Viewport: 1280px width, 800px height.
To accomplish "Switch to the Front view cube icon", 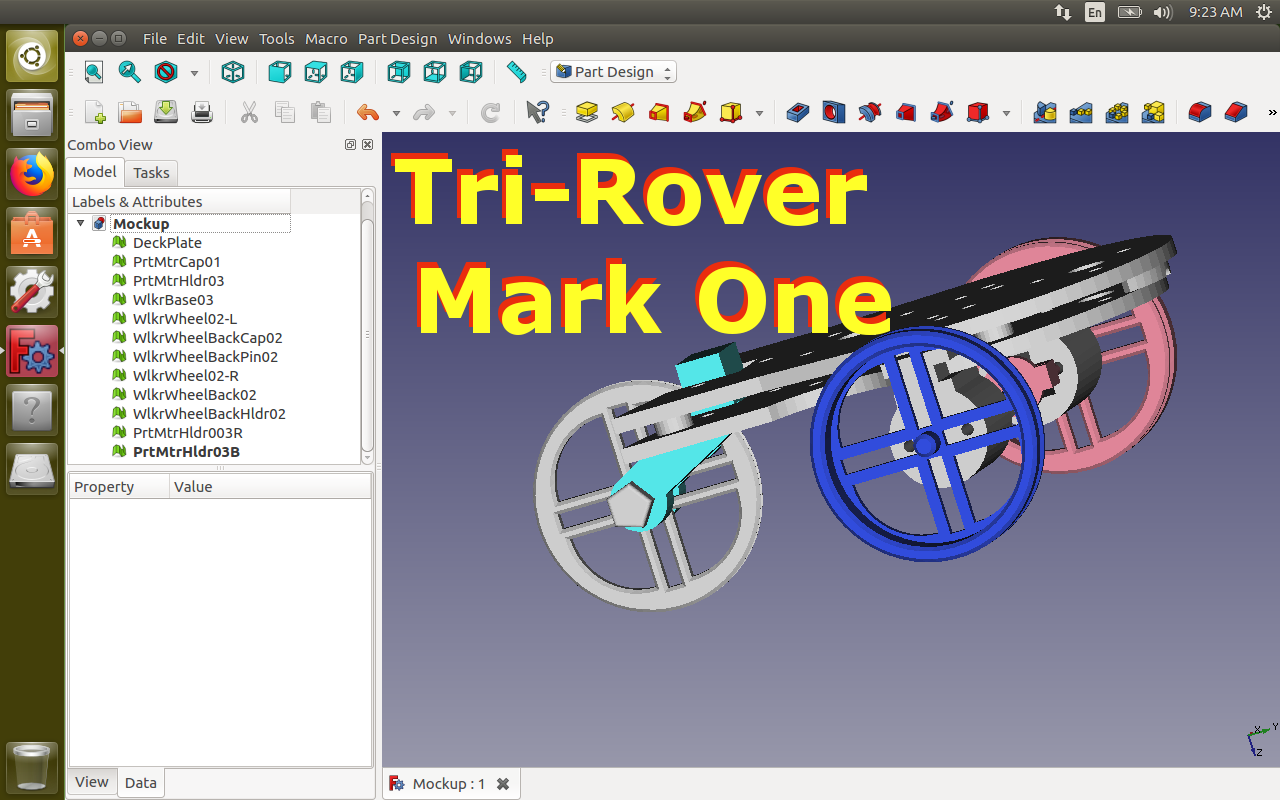I will pyautogui.click(x=280, y=72).
